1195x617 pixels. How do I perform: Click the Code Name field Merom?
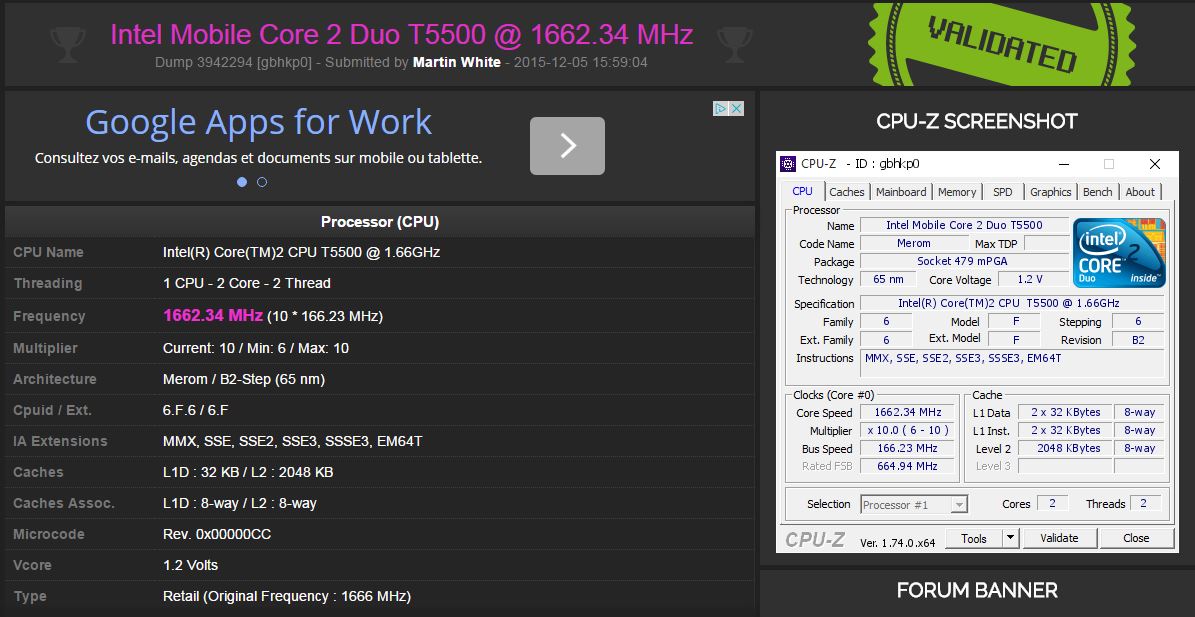point(913,243)
